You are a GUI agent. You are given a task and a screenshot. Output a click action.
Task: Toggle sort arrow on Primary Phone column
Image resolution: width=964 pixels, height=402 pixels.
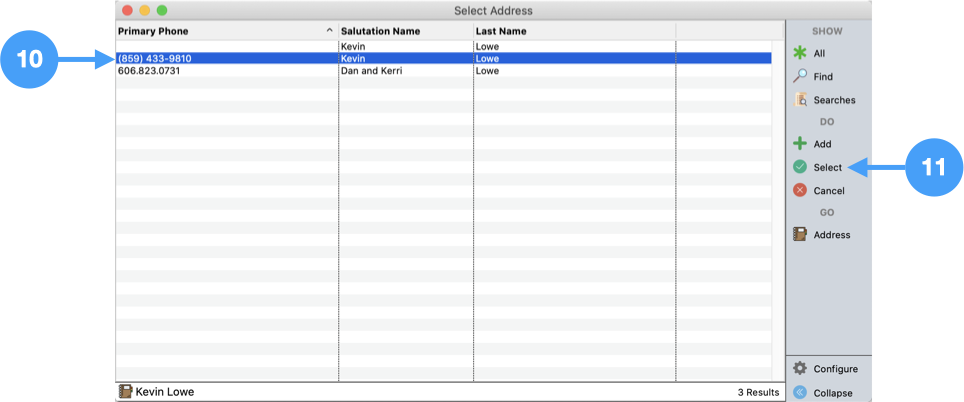tap(329, 31)
